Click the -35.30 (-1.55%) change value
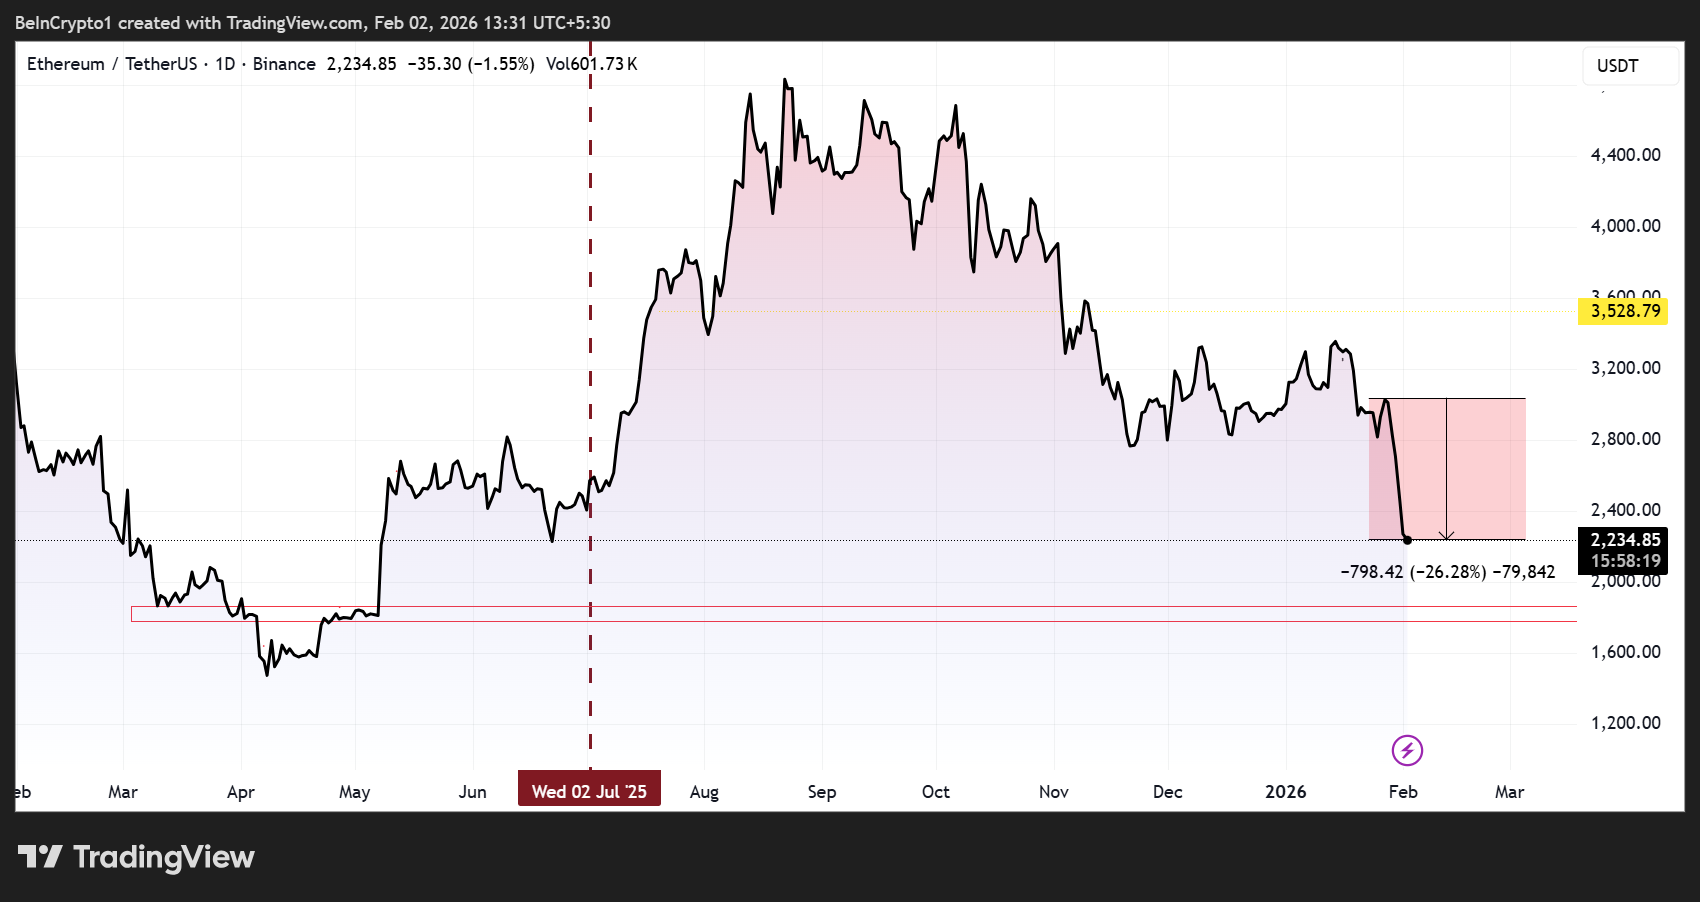 (471, 64)
